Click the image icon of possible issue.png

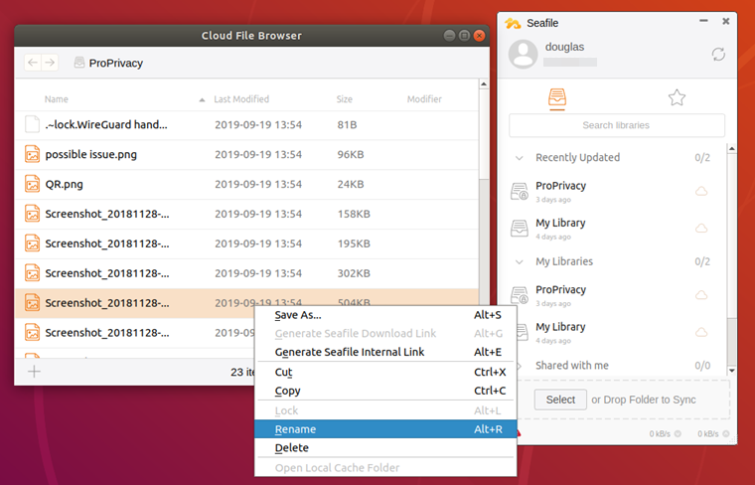click(x=32, y=154)
